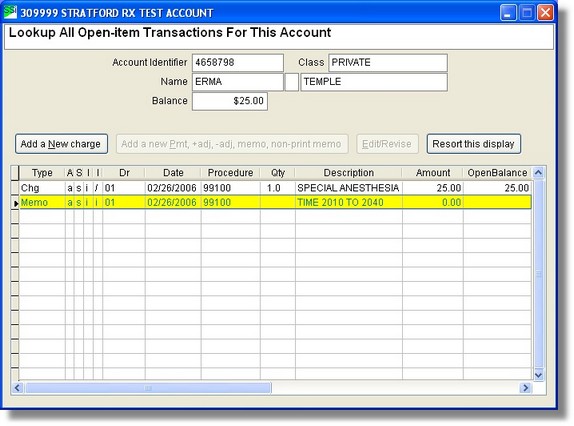Viewport: 574px width, 426px height.
Task: Select the highlighted Memo row TIME 2010 TO 2040
Action: (275, 202)
